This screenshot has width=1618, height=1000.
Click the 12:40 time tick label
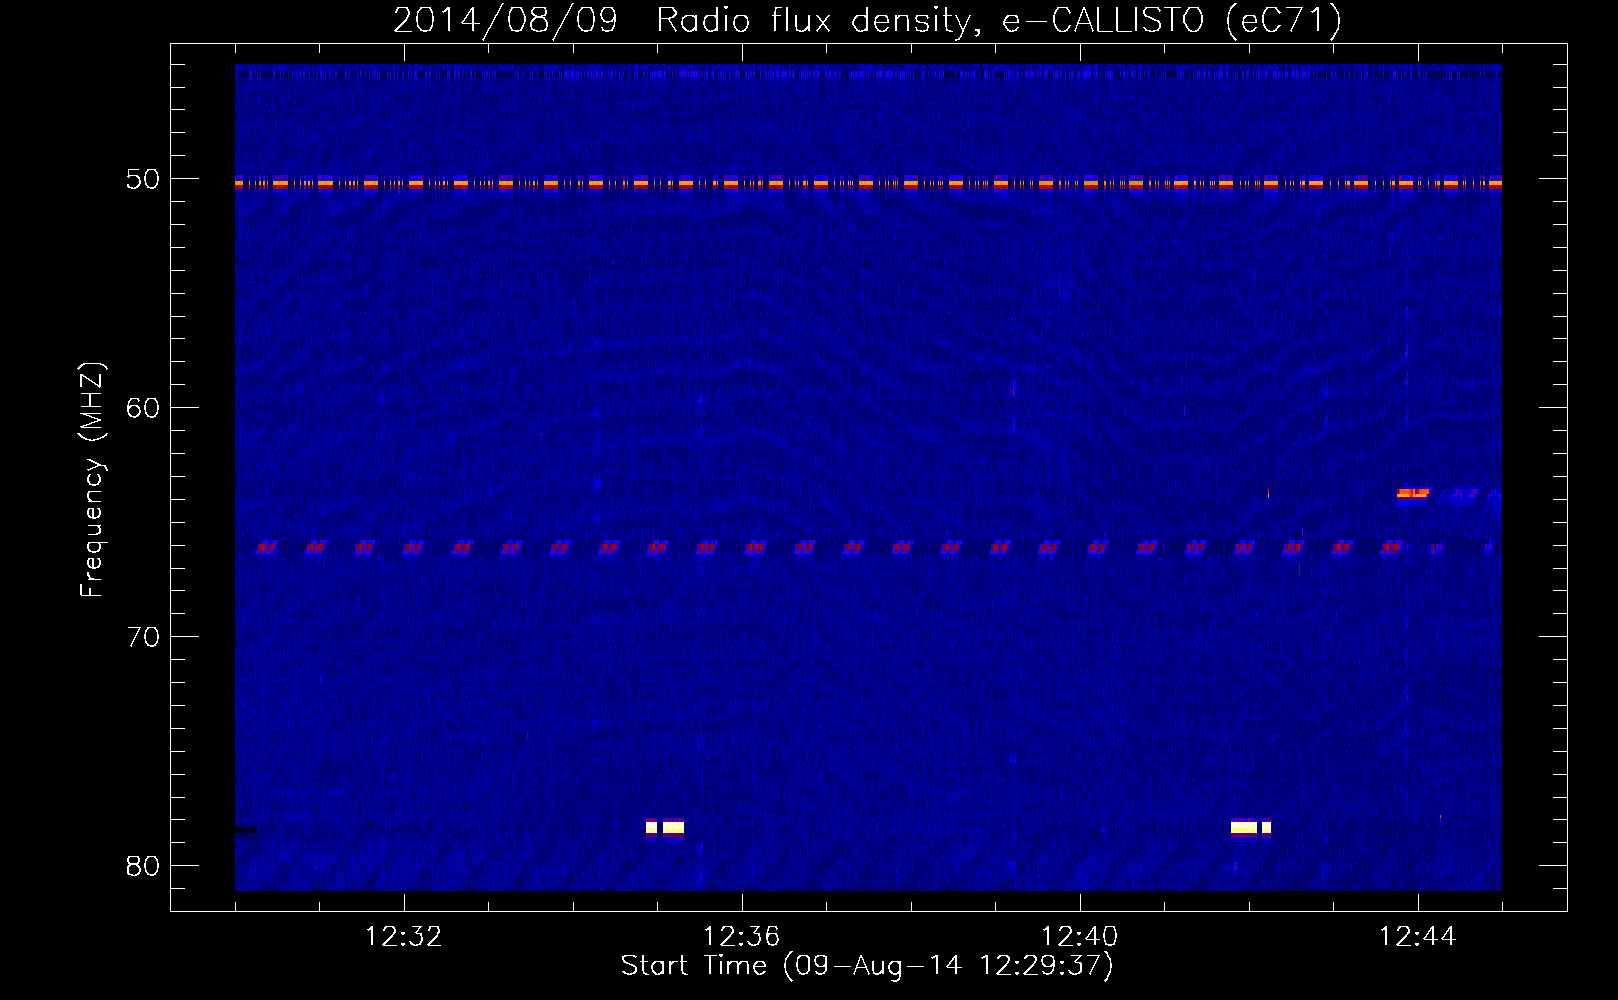(x=1080, y=937)
